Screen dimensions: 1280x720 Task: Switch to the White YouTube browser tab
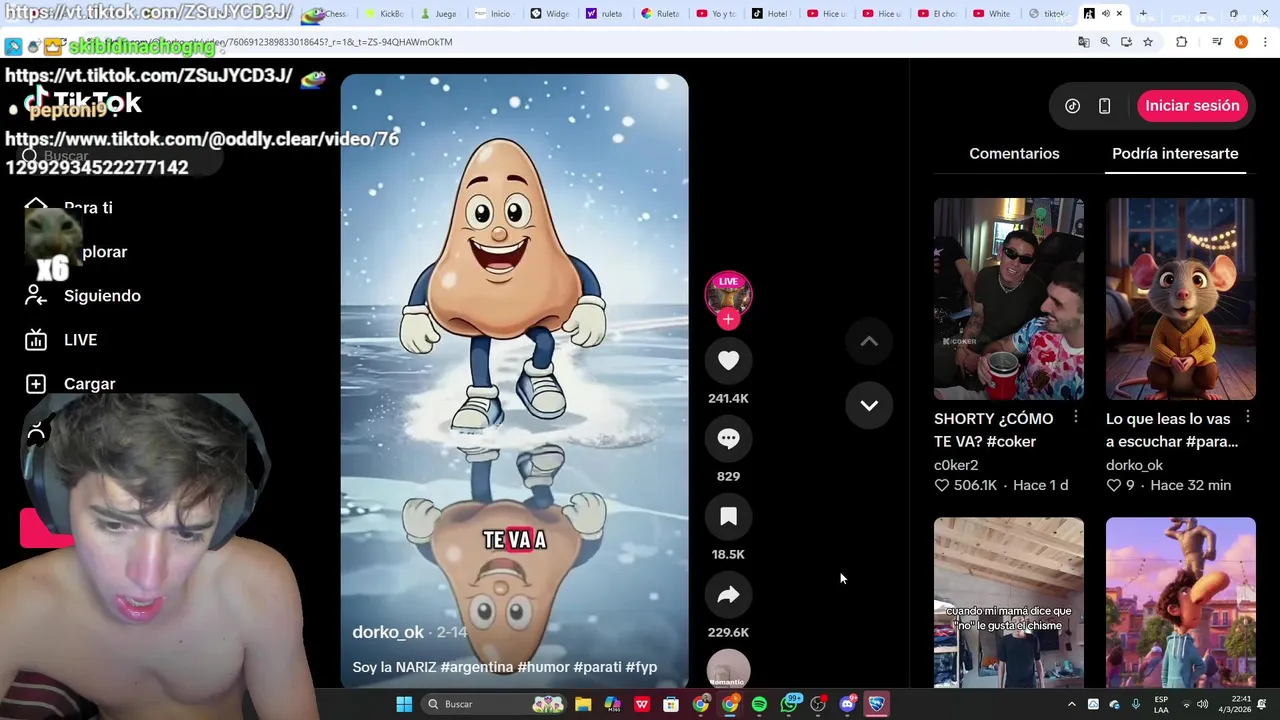click(993, 14)
